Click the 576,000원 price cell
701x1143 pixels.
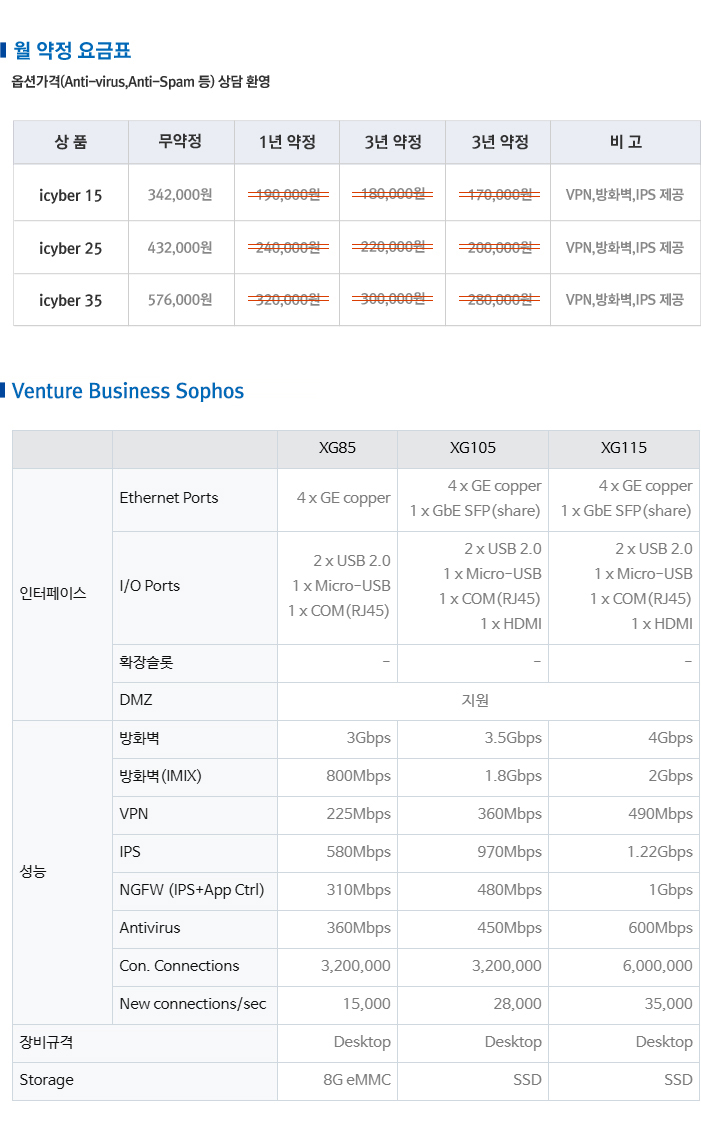pyautogui.click(x=180, y=300)
